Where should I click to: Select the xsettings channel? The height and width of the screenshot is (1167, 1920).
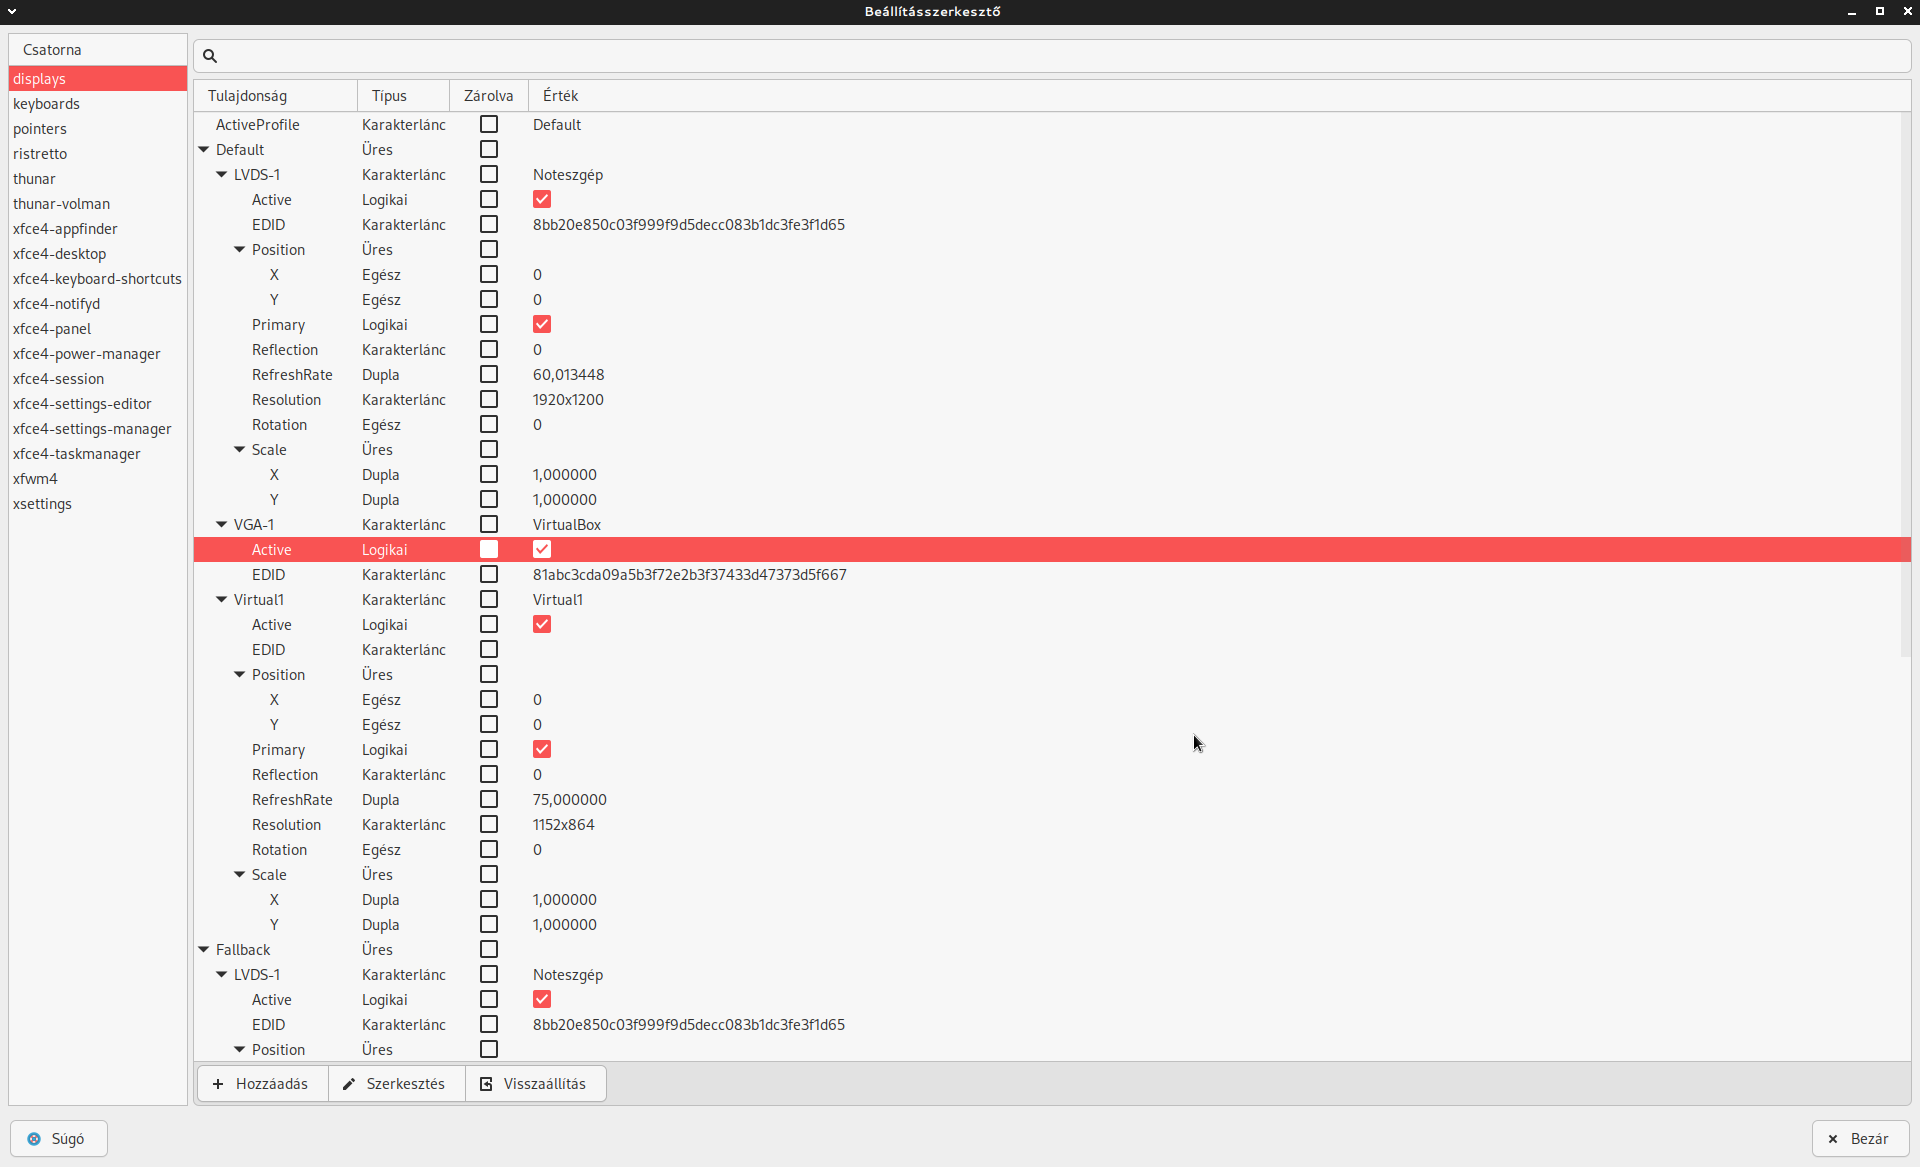point(98,504)
